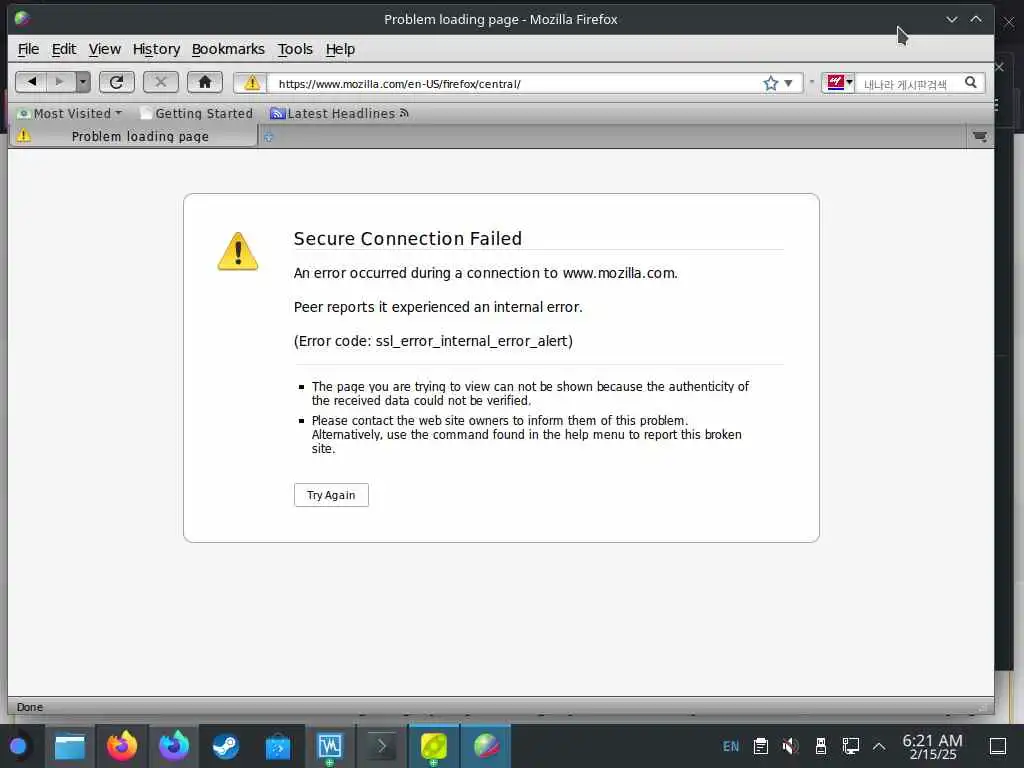Screen dimensions: 1024x768
Task: Click the URL address field
Action: point(516,84)
